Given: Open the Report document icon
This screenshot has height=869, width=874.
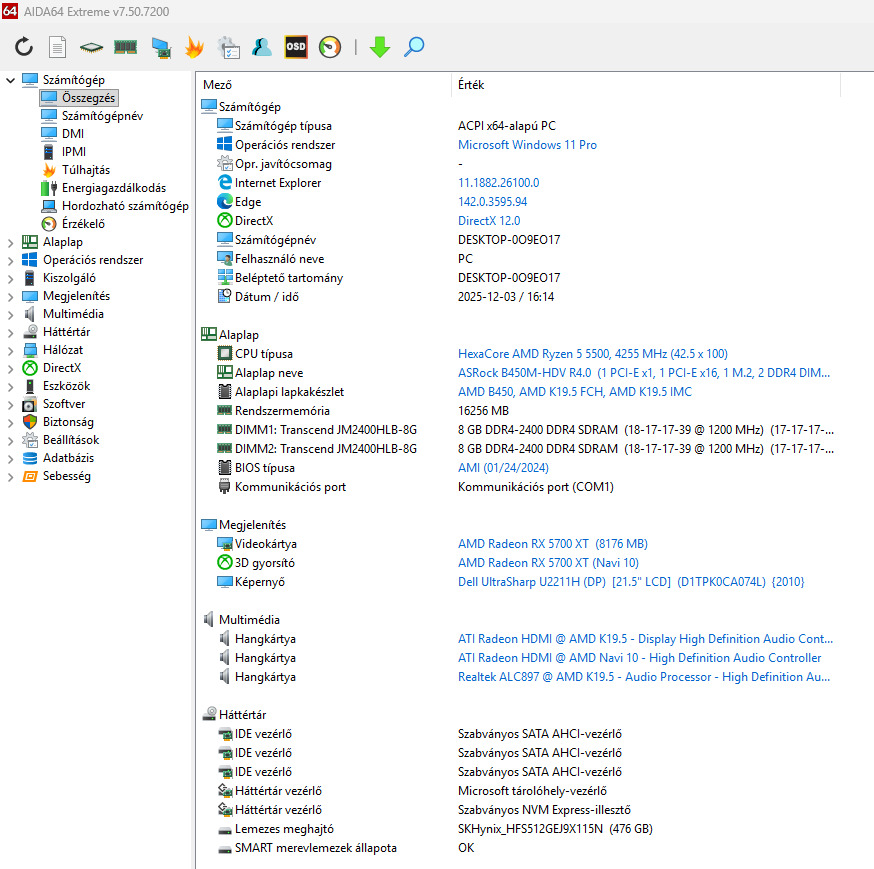Looking at the screenshot, I should [x=57, y=47].
